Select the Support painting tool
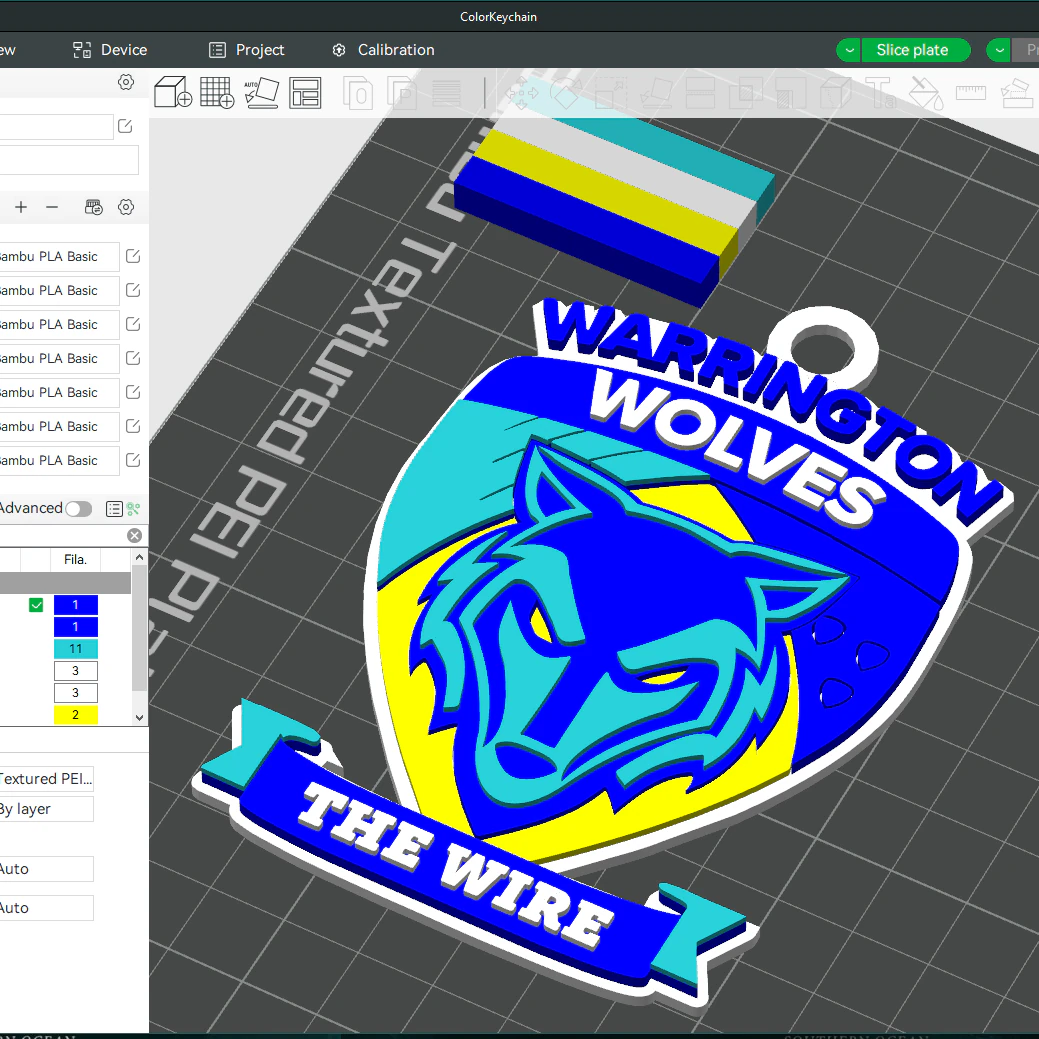 (790, 92)
